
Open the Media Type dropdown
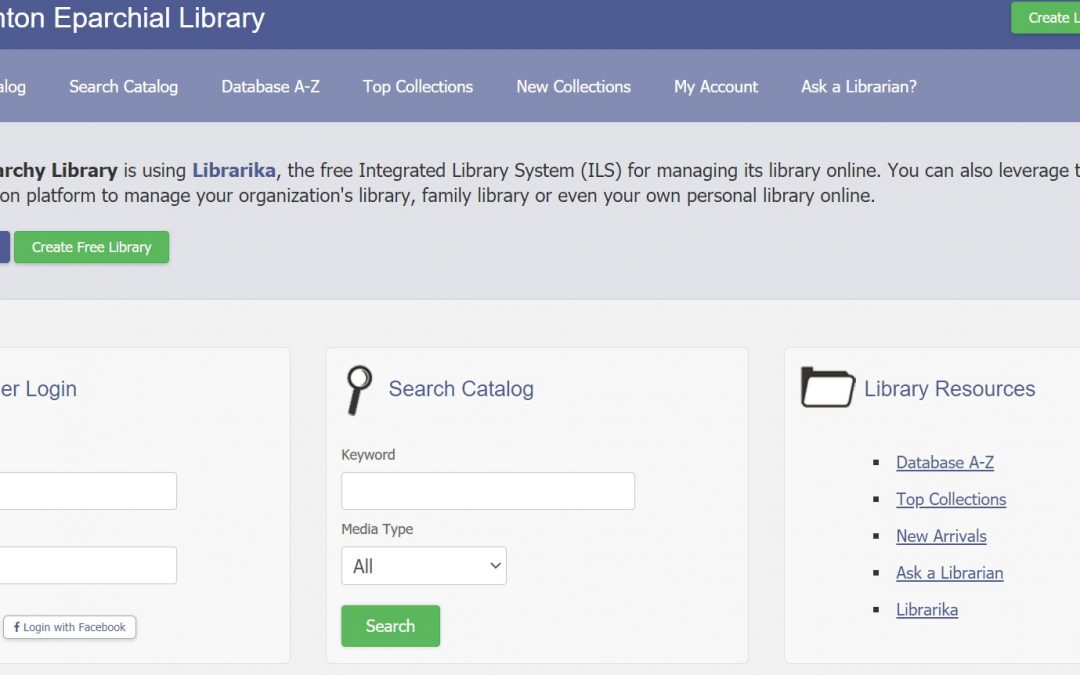pyautogui.click(x=424, y=566)
